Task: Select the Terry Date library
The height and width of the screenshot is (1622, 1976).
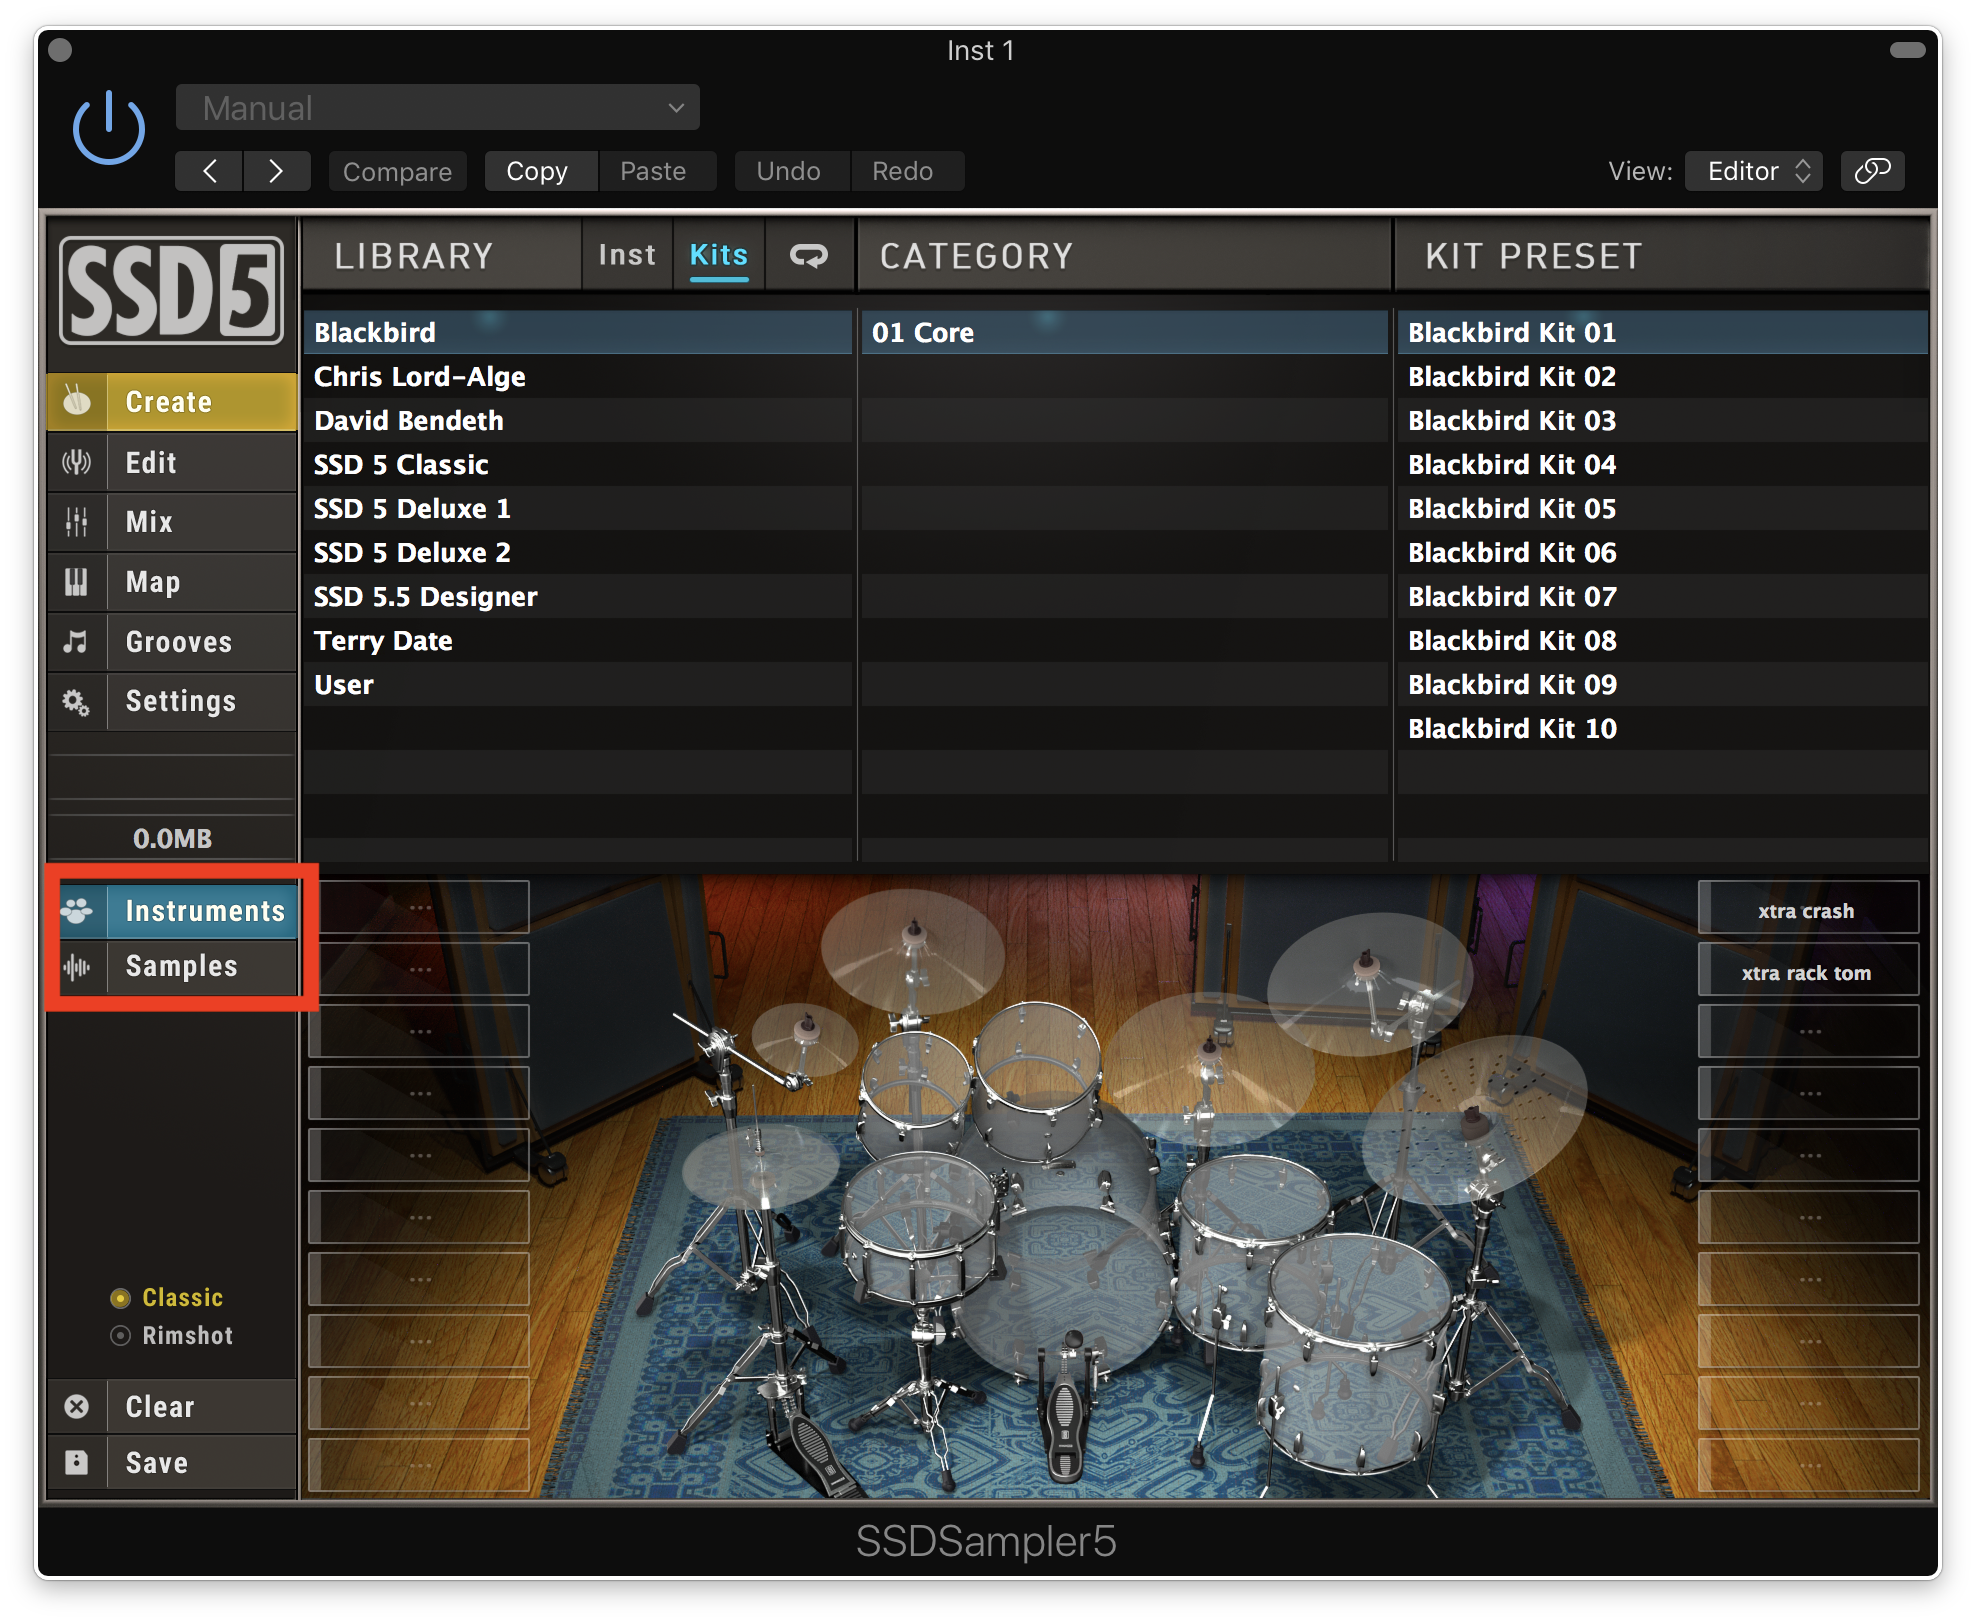Action: (578, 640)
